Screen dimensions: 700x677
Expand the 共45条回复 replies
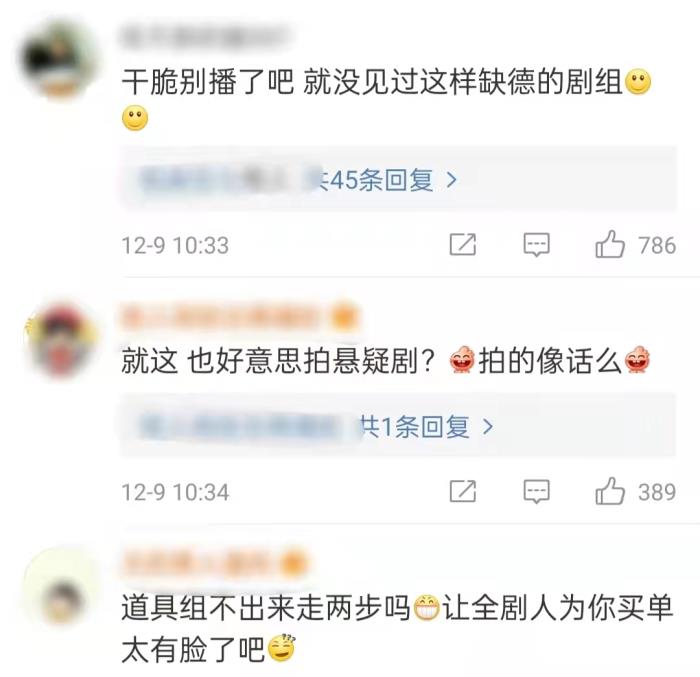(399, 178)
